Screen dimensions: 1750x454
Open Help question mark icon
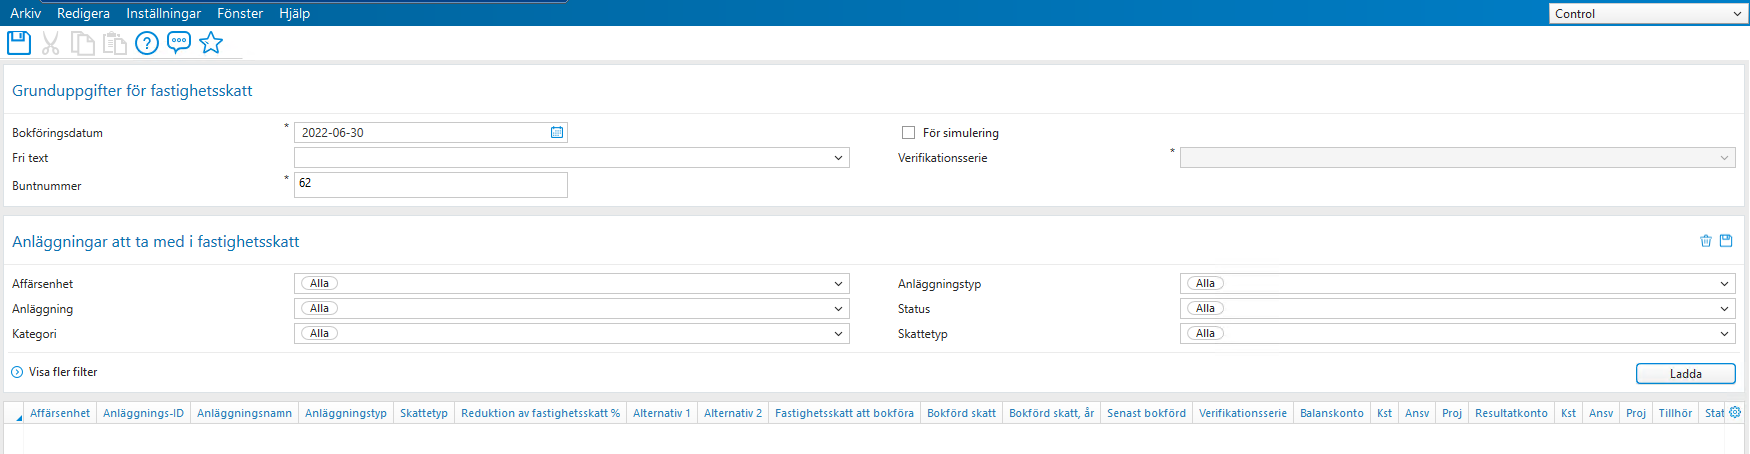pyautogui.click(x=147, y=43)
